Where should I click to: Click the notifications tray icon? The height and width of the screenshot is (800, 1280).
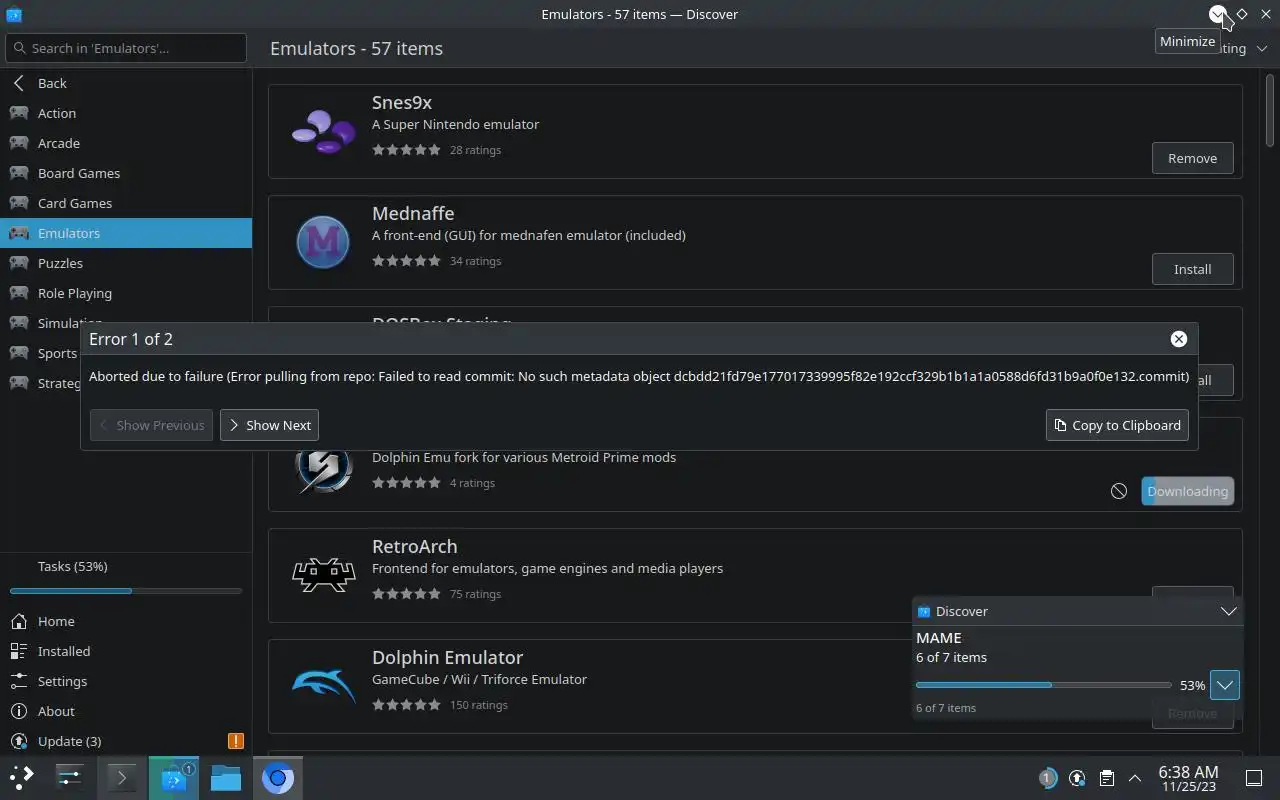coord(1047,777)
